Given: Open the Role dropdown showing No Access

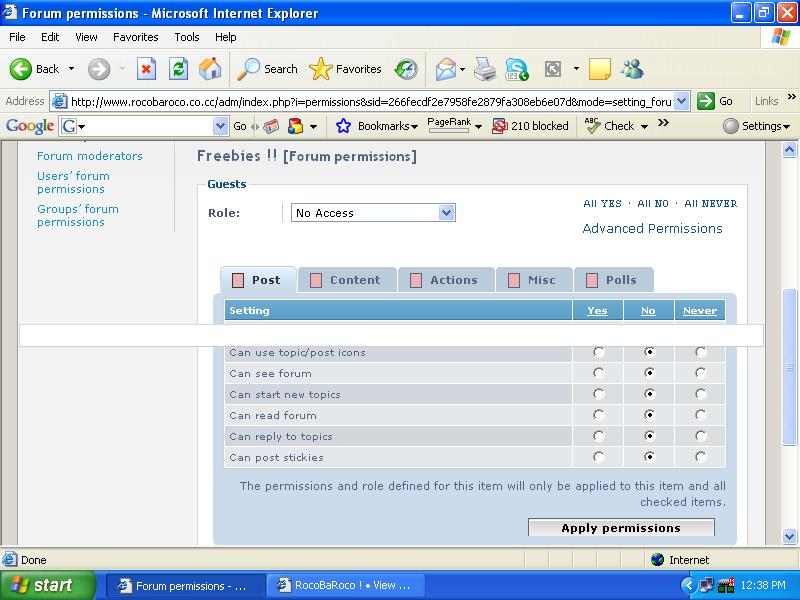Looking at the screenshot, I should coord(373,213).
